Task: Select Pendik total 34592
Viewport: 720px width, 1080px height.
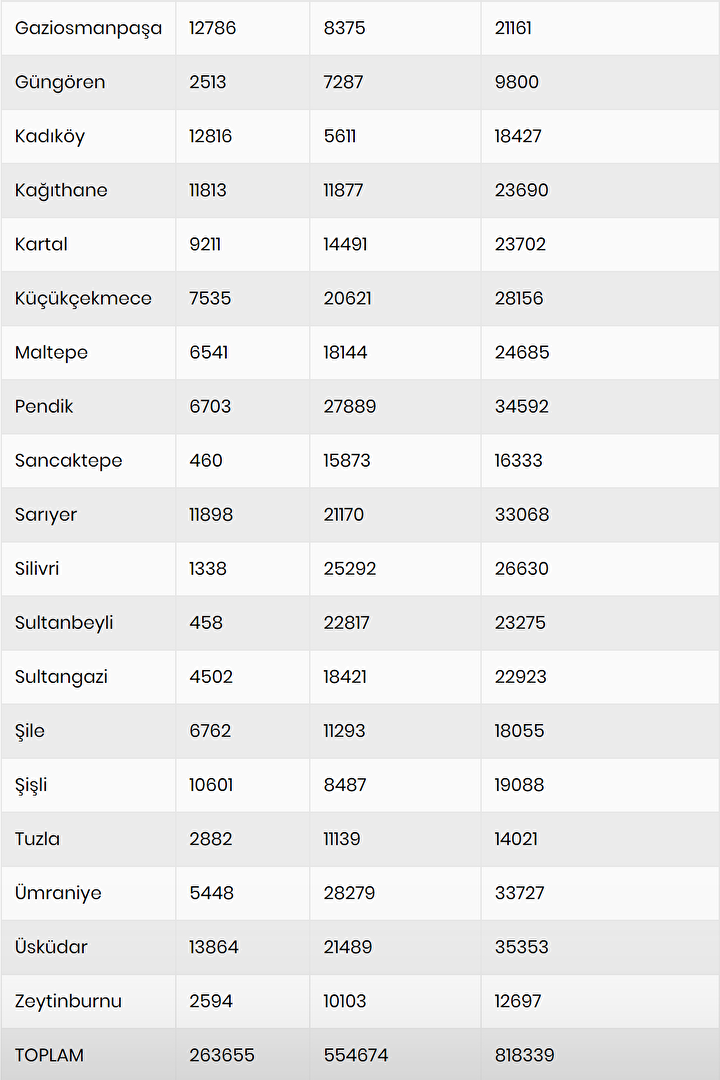Action: tap(521, 406)
